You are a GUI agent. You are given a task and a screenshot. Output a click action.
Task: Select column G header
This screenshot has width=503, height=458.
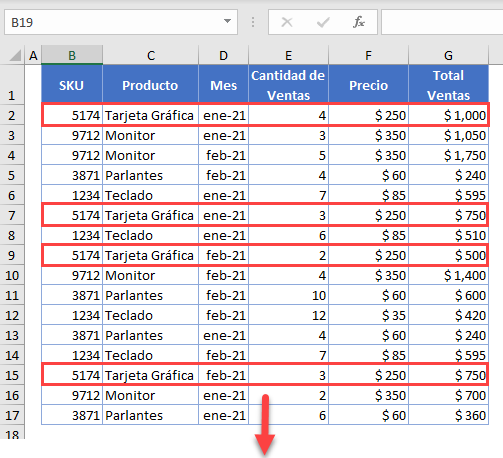pyautogui.click(x=448, y=55)
